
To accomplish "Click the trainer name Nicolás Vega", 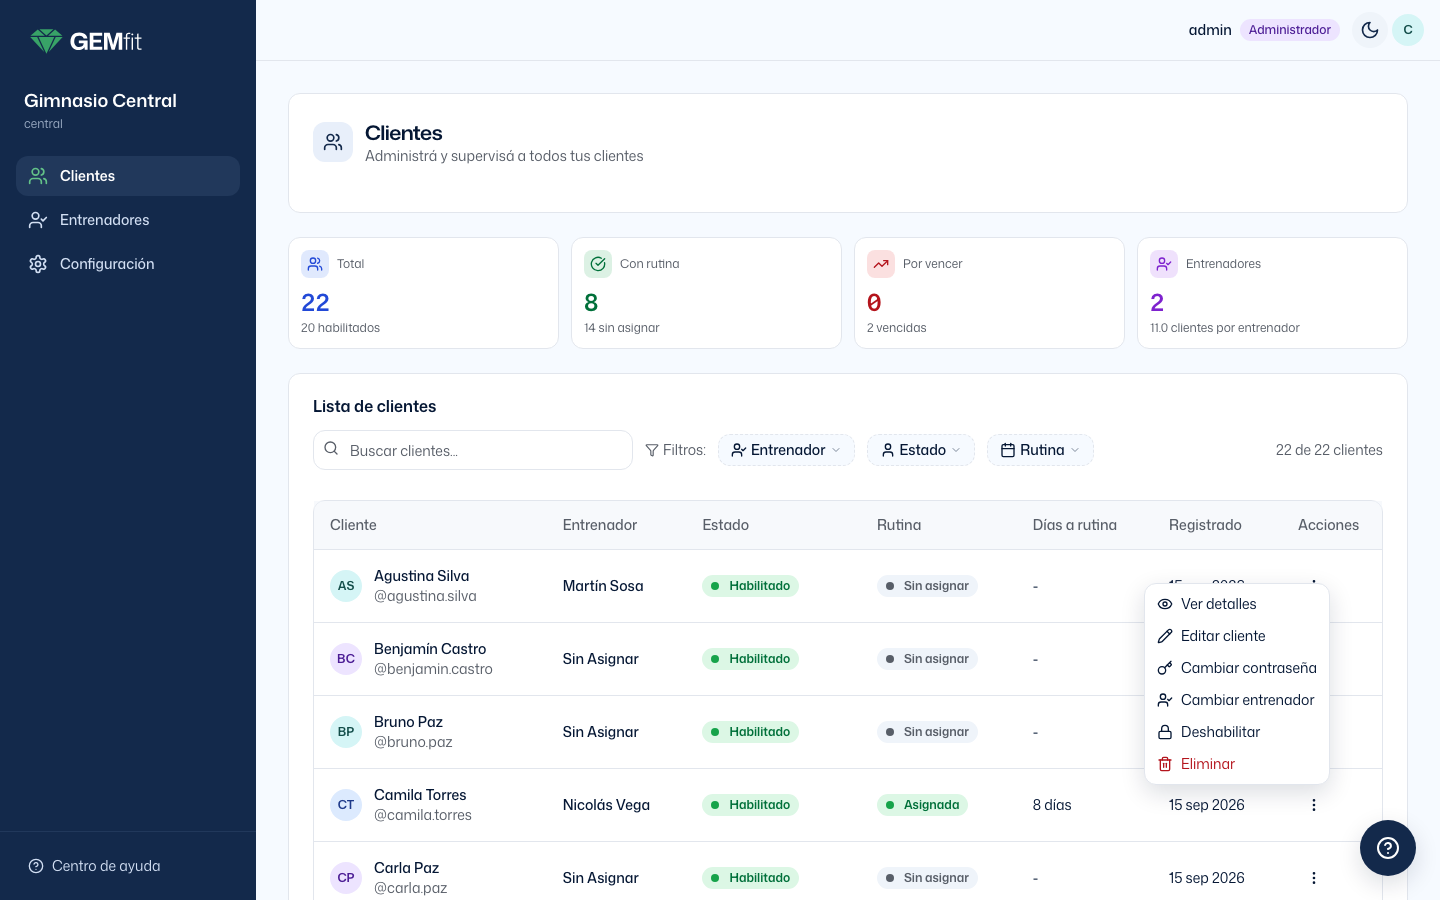I will (x=606, y=805).
